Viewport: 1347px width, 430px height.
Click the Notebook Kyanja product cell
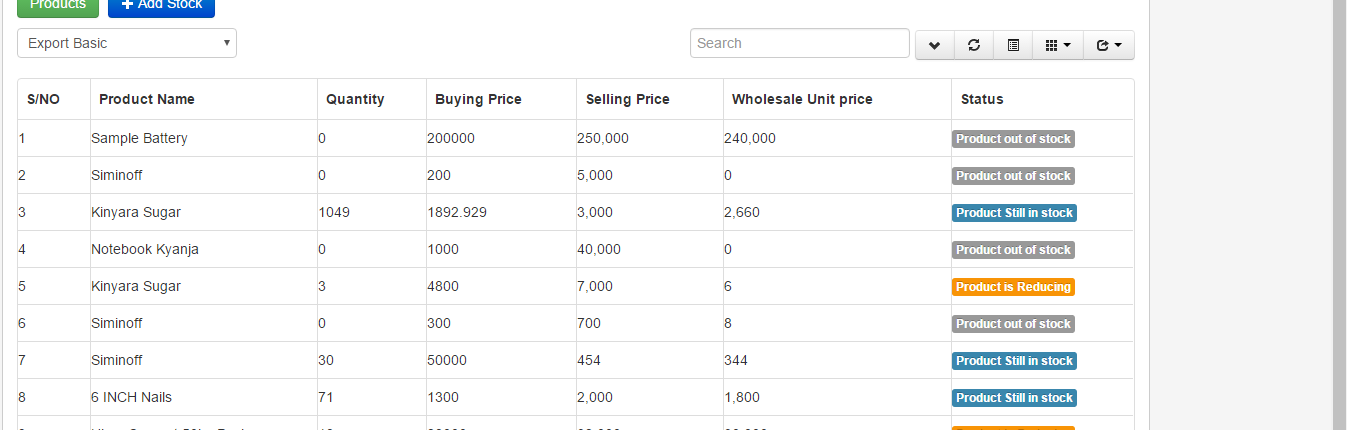pyautogui.click(x=145, y=250)
